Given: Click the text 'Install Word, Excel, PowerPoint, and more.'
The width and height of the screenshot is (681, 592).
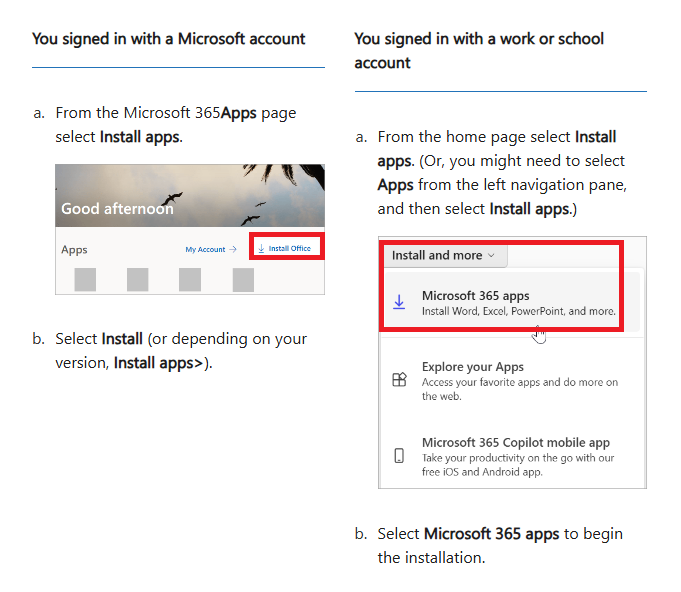Looking at the screenshot, I should pyautogui.click(x=519, y=311).
